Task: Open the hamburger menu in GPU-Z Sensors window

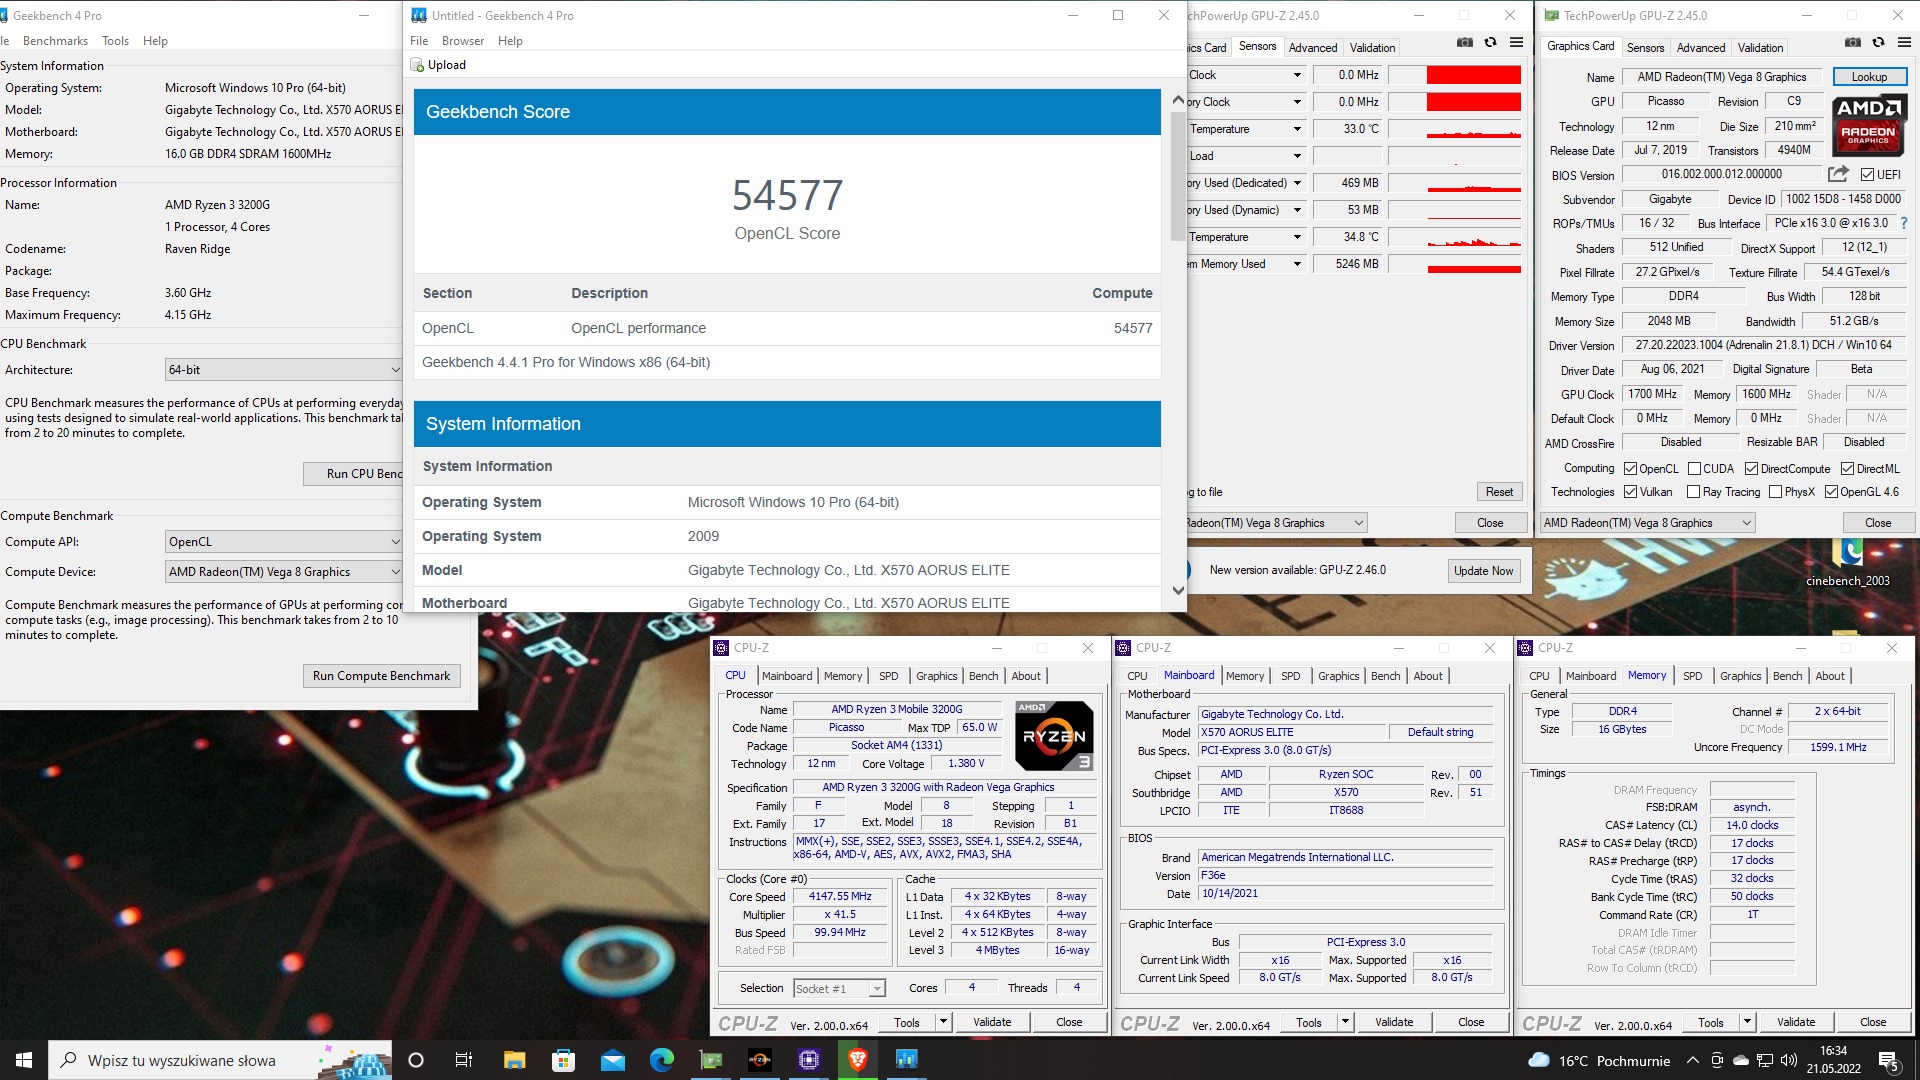Action: [1516, 42]
